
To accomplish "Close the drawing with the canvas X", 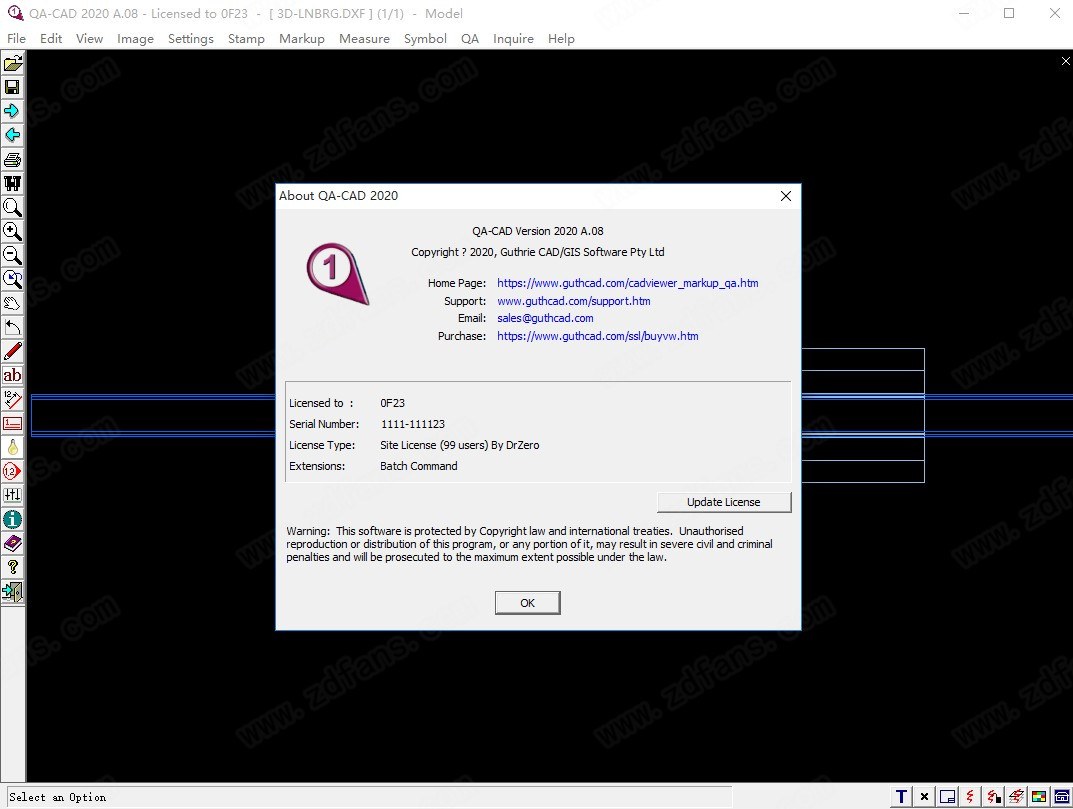I will 1065,62.
